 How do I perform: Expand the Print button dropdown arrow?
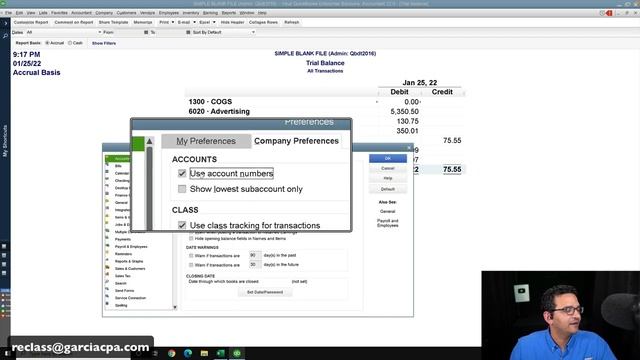pyautogui.click(x=173, y=22)
